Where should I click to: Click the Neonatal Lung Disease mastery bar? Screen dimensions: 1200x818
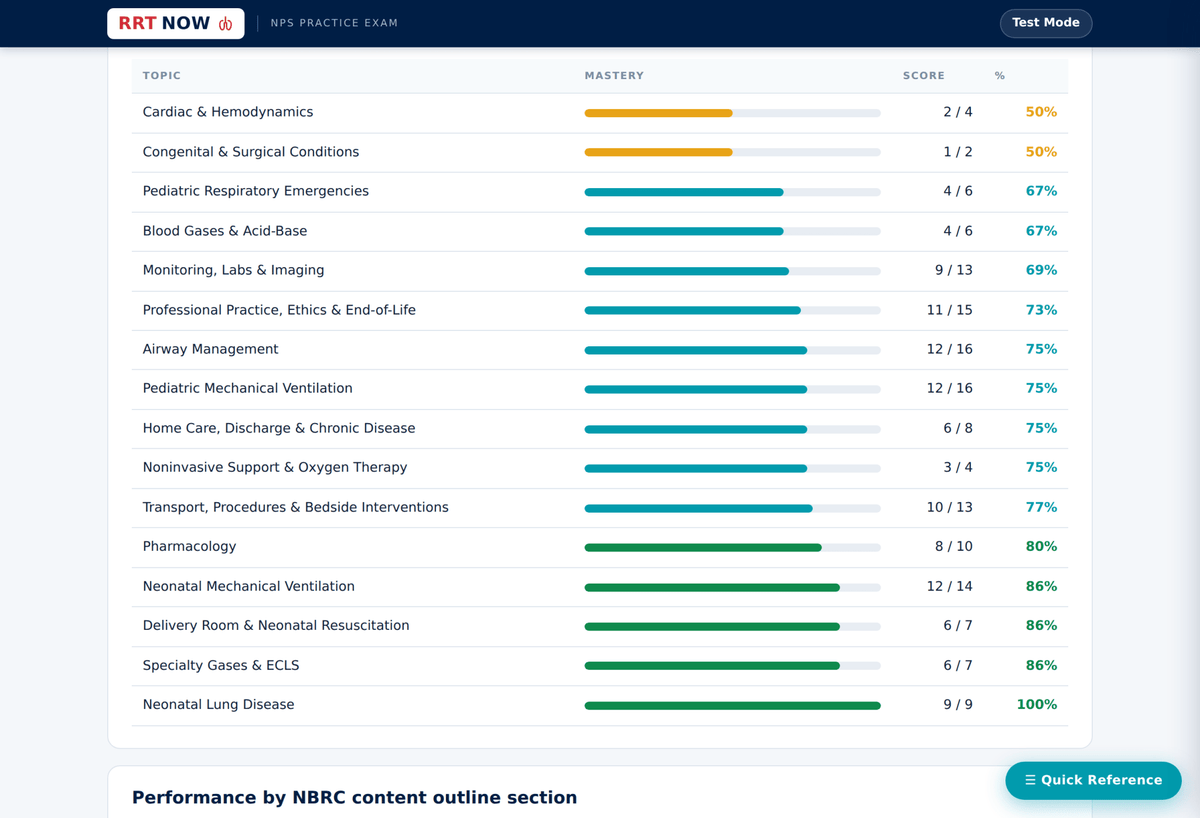click(733, 705)
